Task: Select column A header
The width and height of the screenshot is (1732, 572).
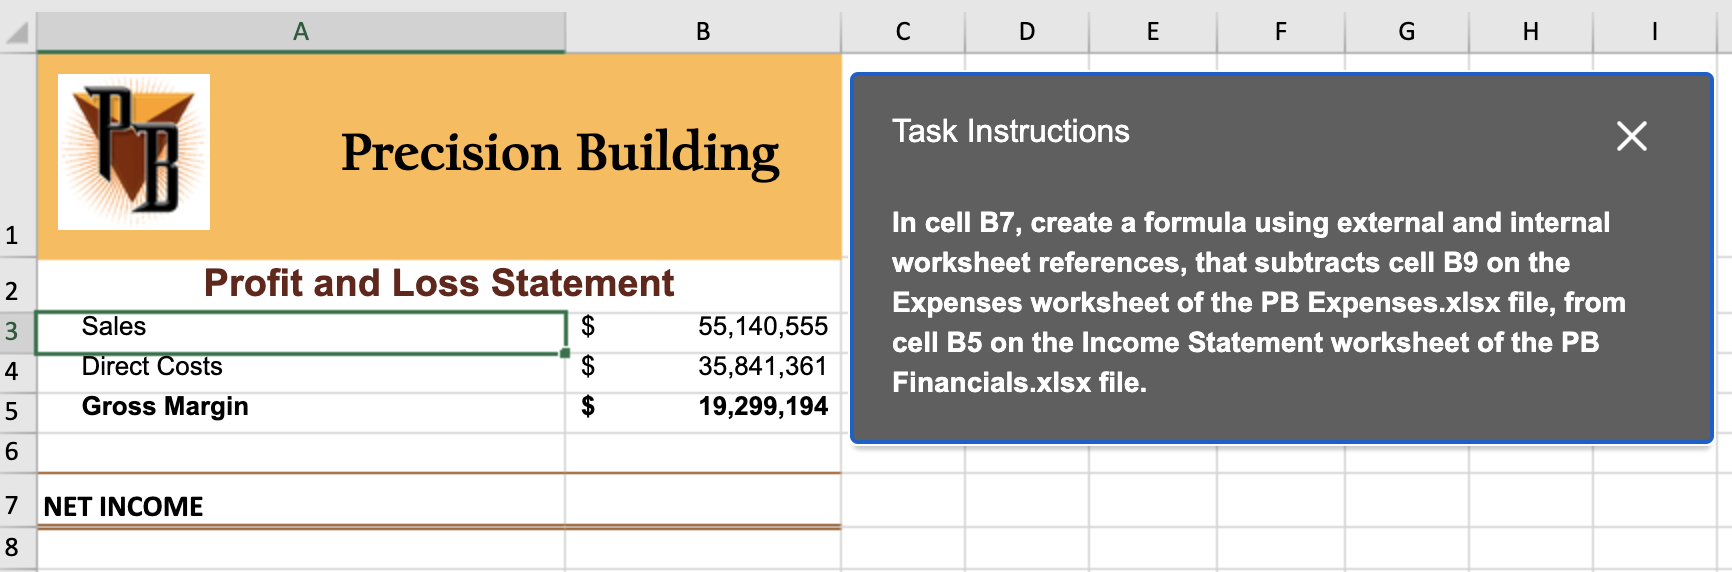Action: point(301,32)
